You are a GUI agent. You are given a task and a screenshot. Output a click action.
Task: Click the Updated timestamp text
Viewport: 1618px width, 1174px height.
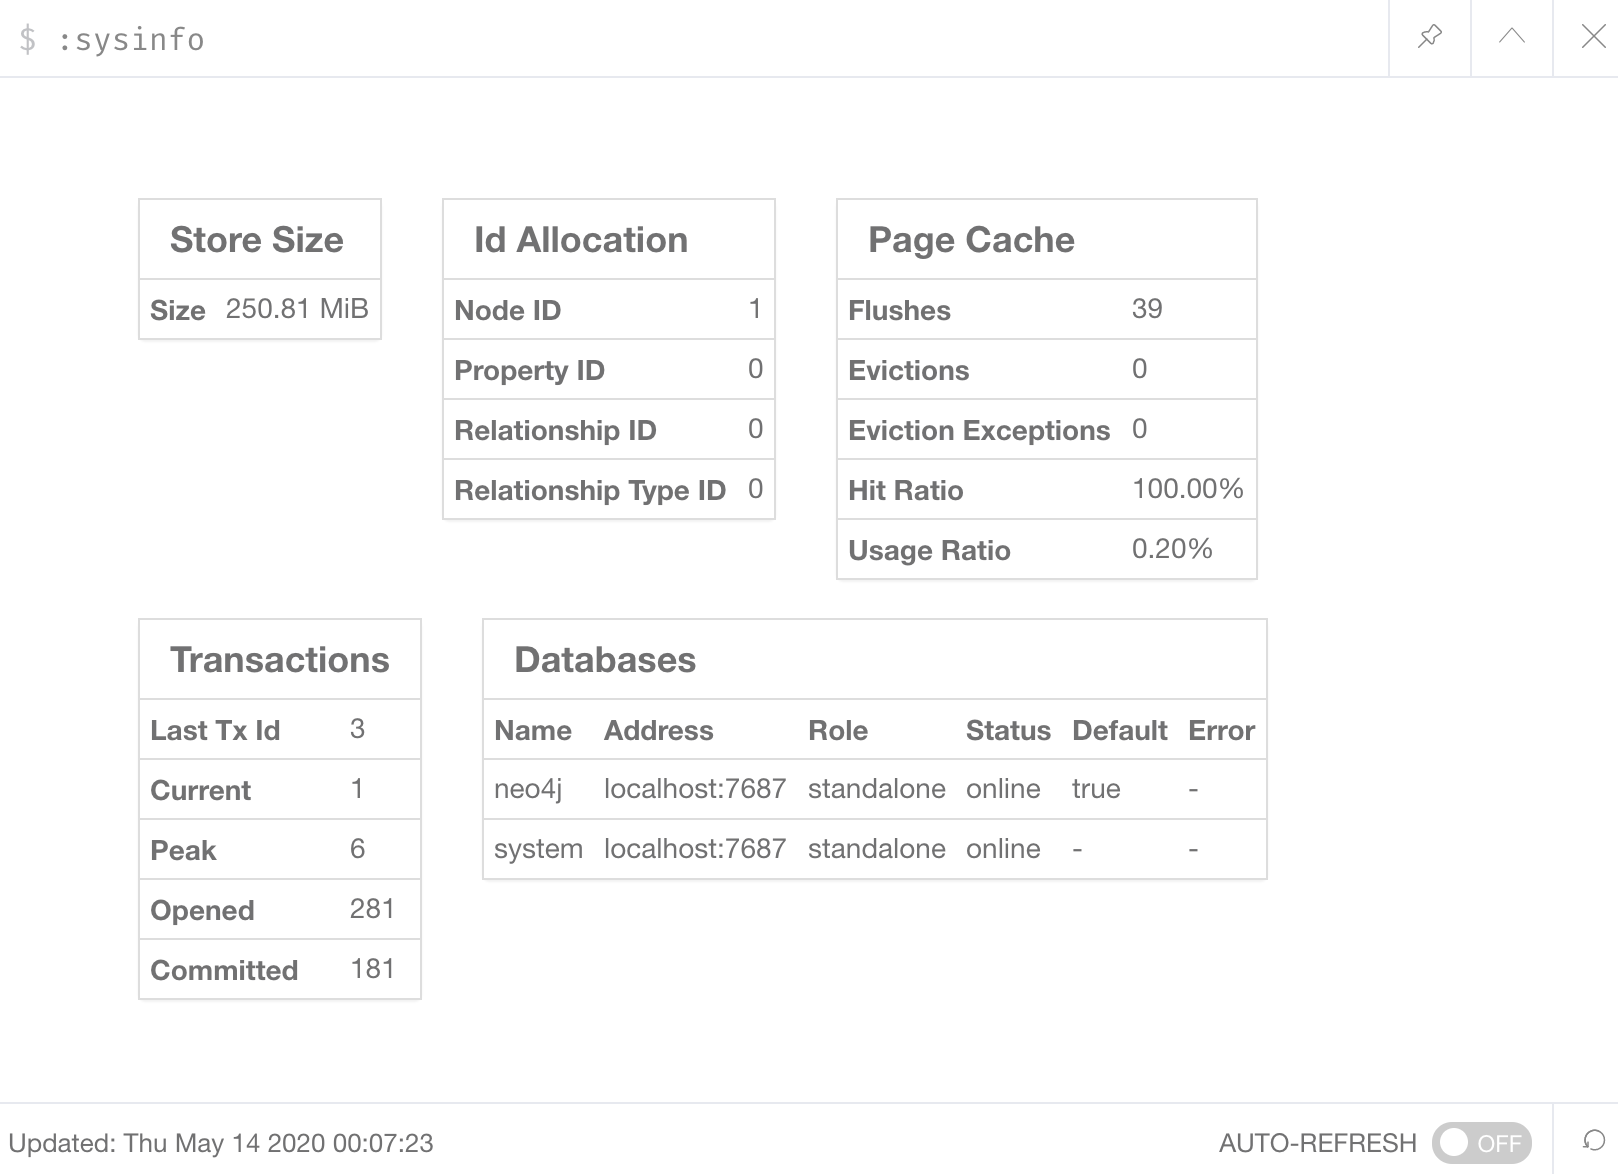click(221, 1143)
